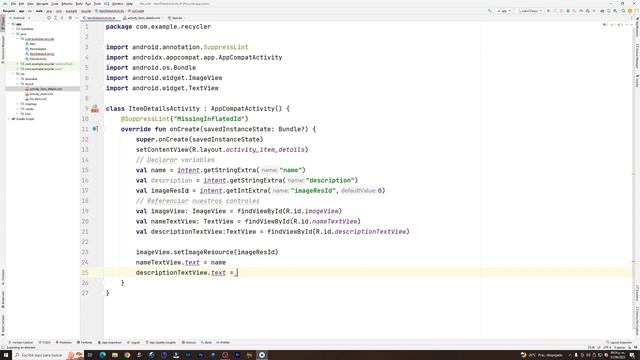Toggle the Resource Manager side panel button
The height and width of the screenshot is (360, 640).
point(2,49)
